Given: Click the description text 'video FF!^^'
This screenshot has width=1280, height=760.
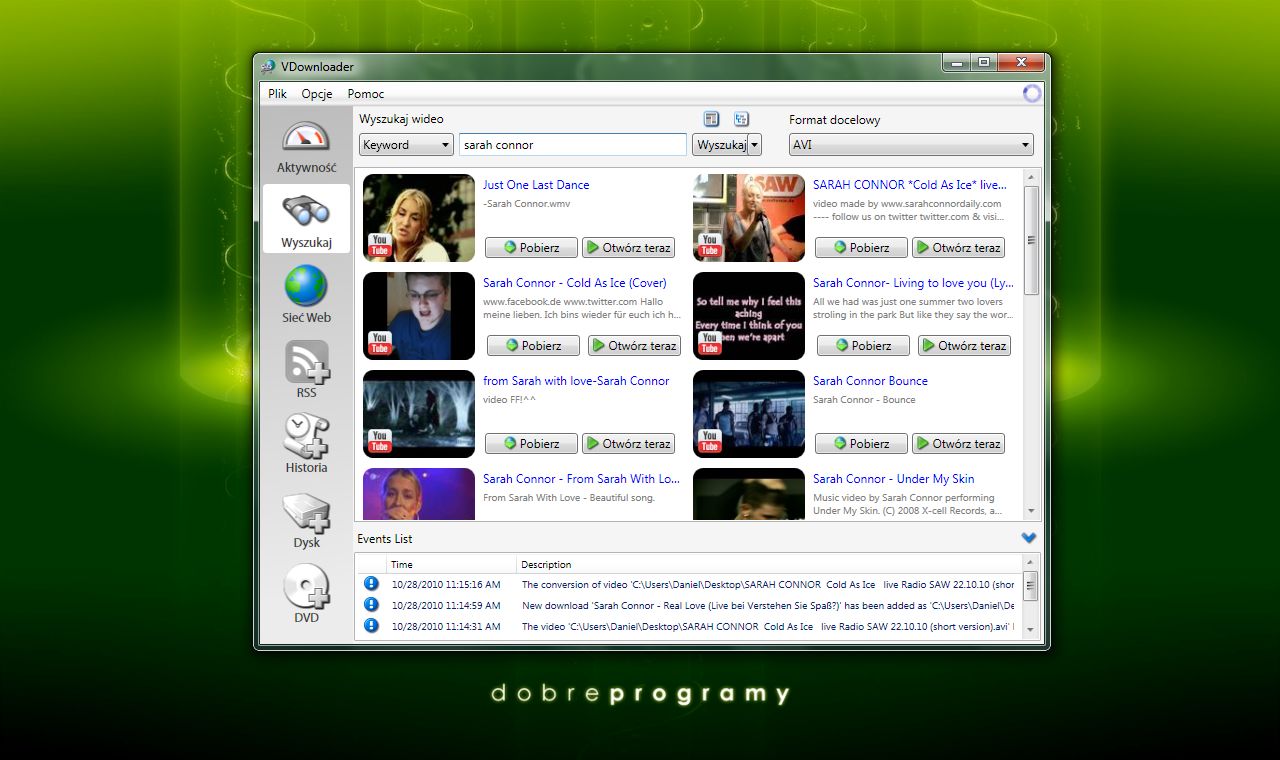Looking at the screenshot, I should pyautogui.click(x=509, y=400).
